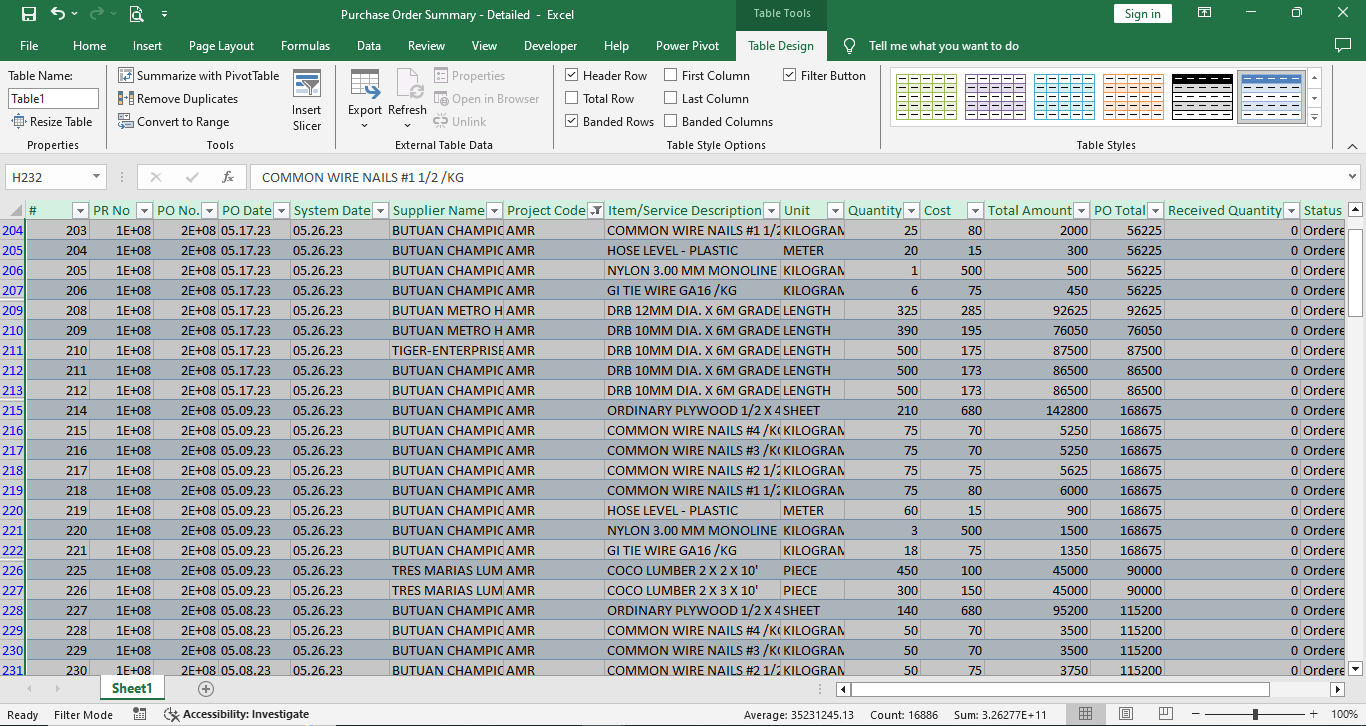The width and height of the screenshot is (1366, 726).
Task: Open the Formulas ribbon tab
Action: [305, 46]
